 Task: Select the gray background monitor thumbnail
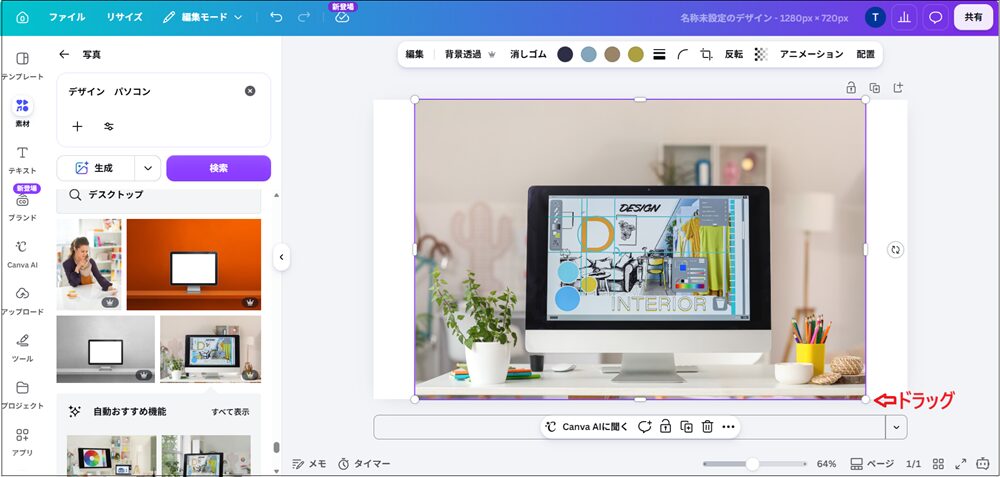pyautogui.click(x=106, y=349)
